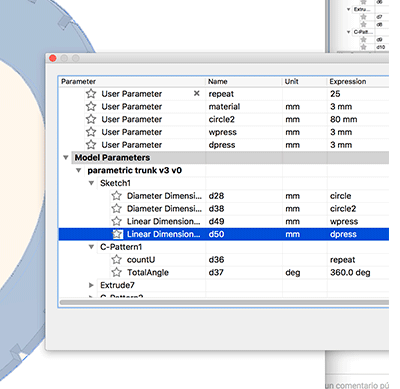Viewport: 400px width, 389px height.
Task: Collapse Extru... node in background panel
Action: pyautogui.click(x=349, y=9)
